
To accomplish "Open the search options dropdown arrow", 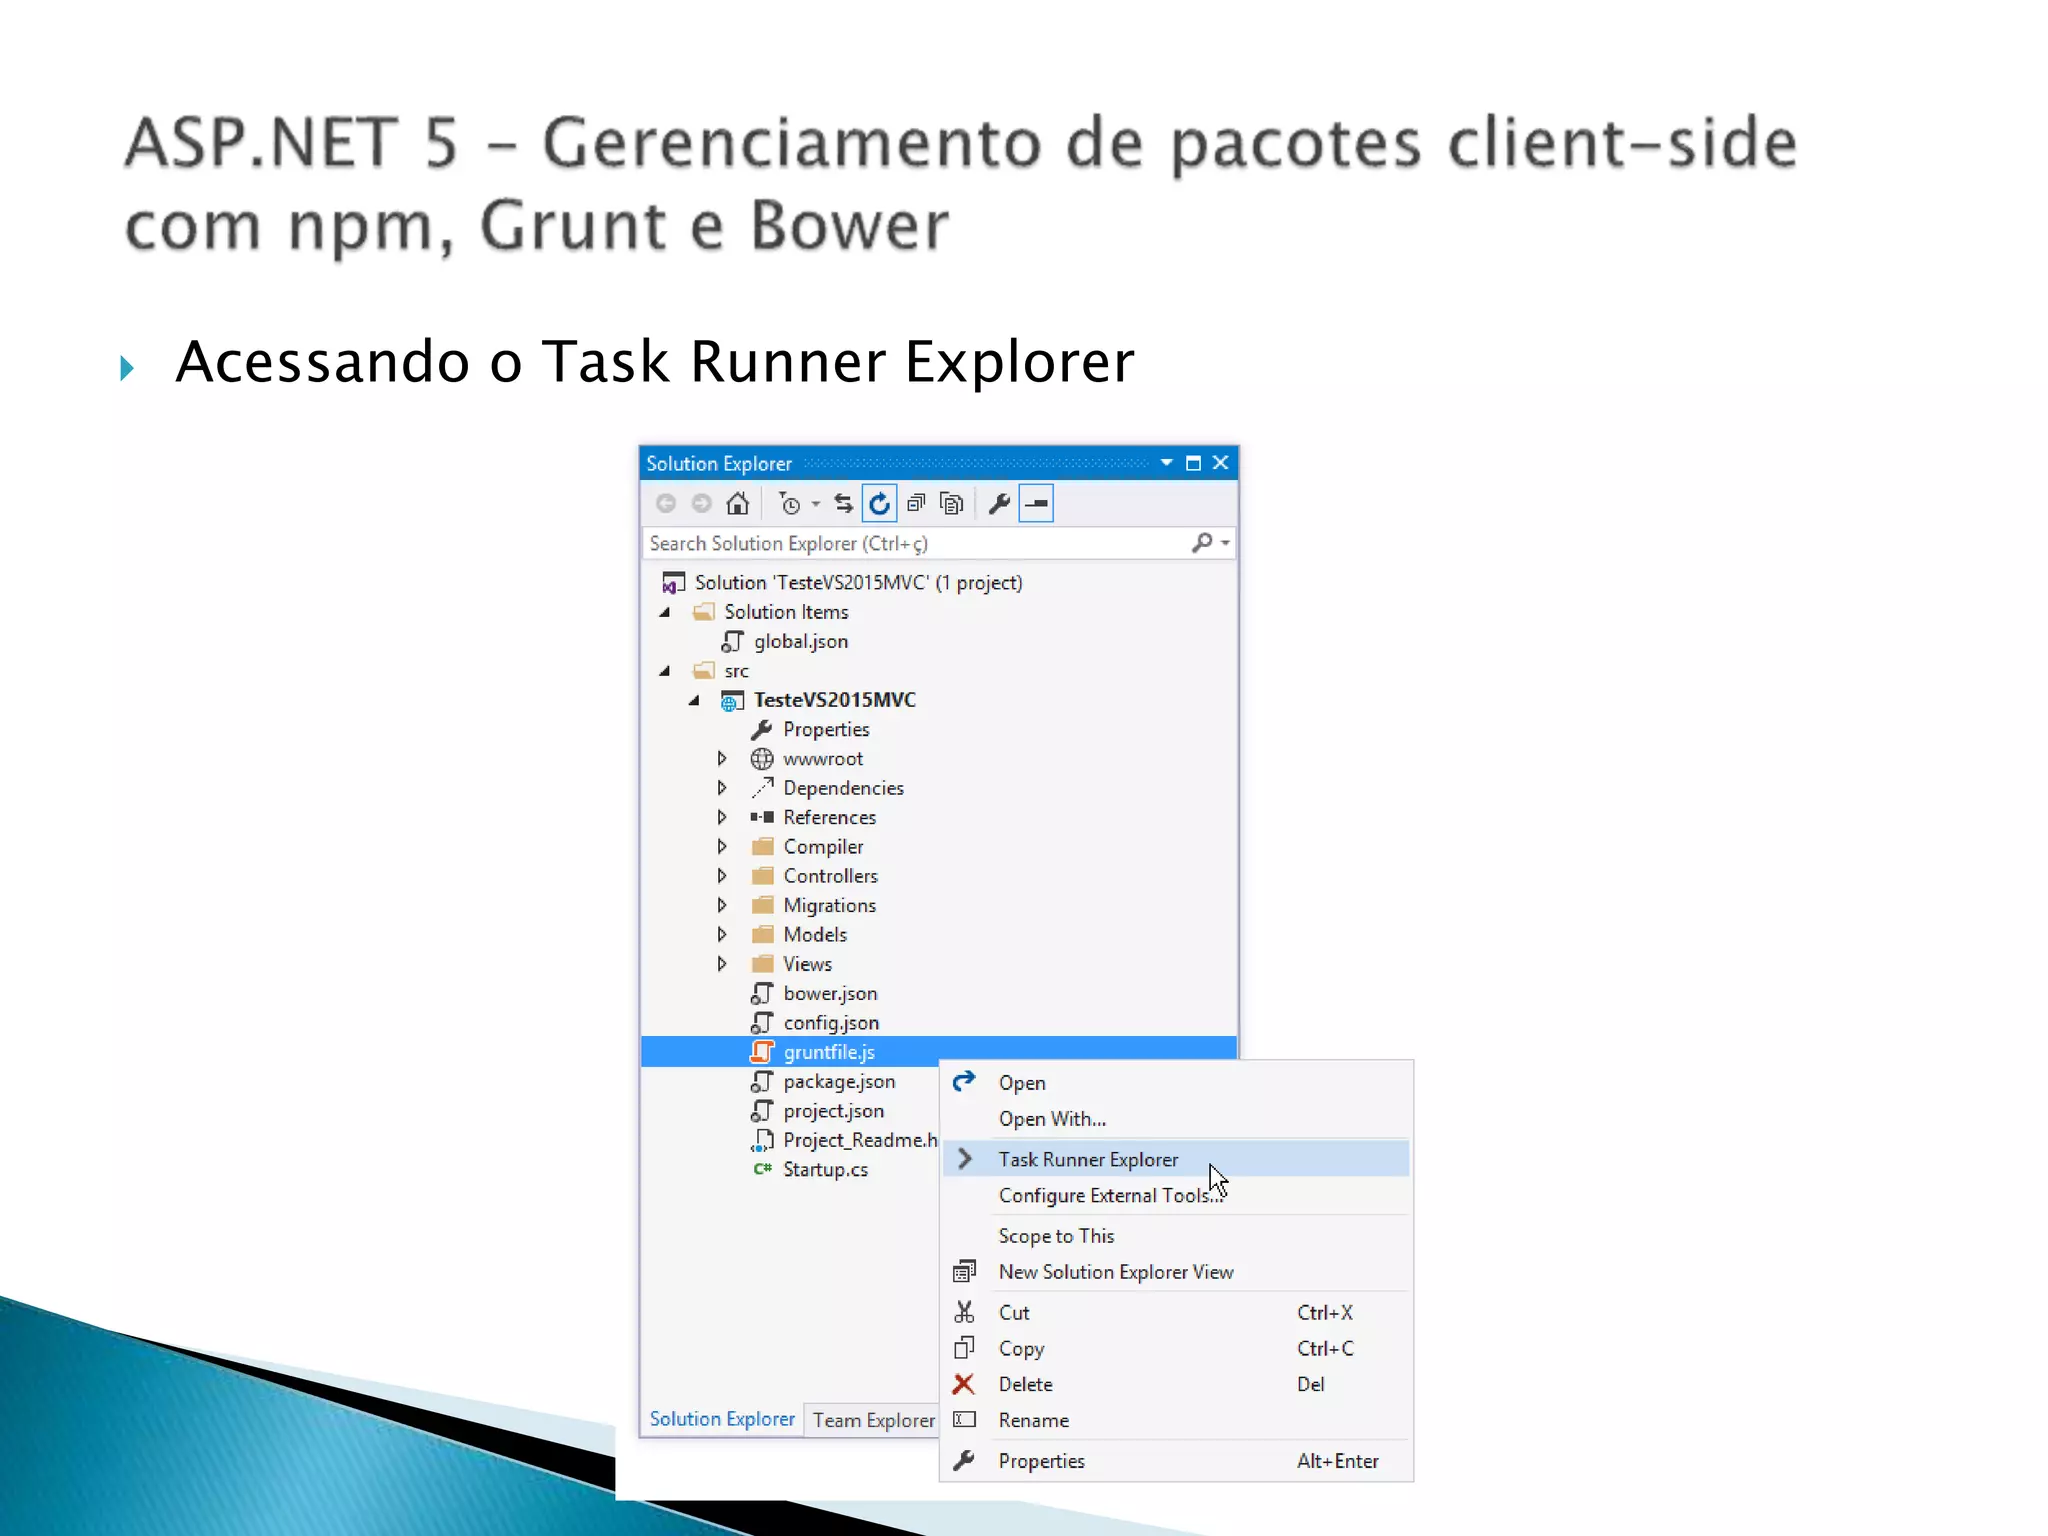I will [x=1225, y=544].
